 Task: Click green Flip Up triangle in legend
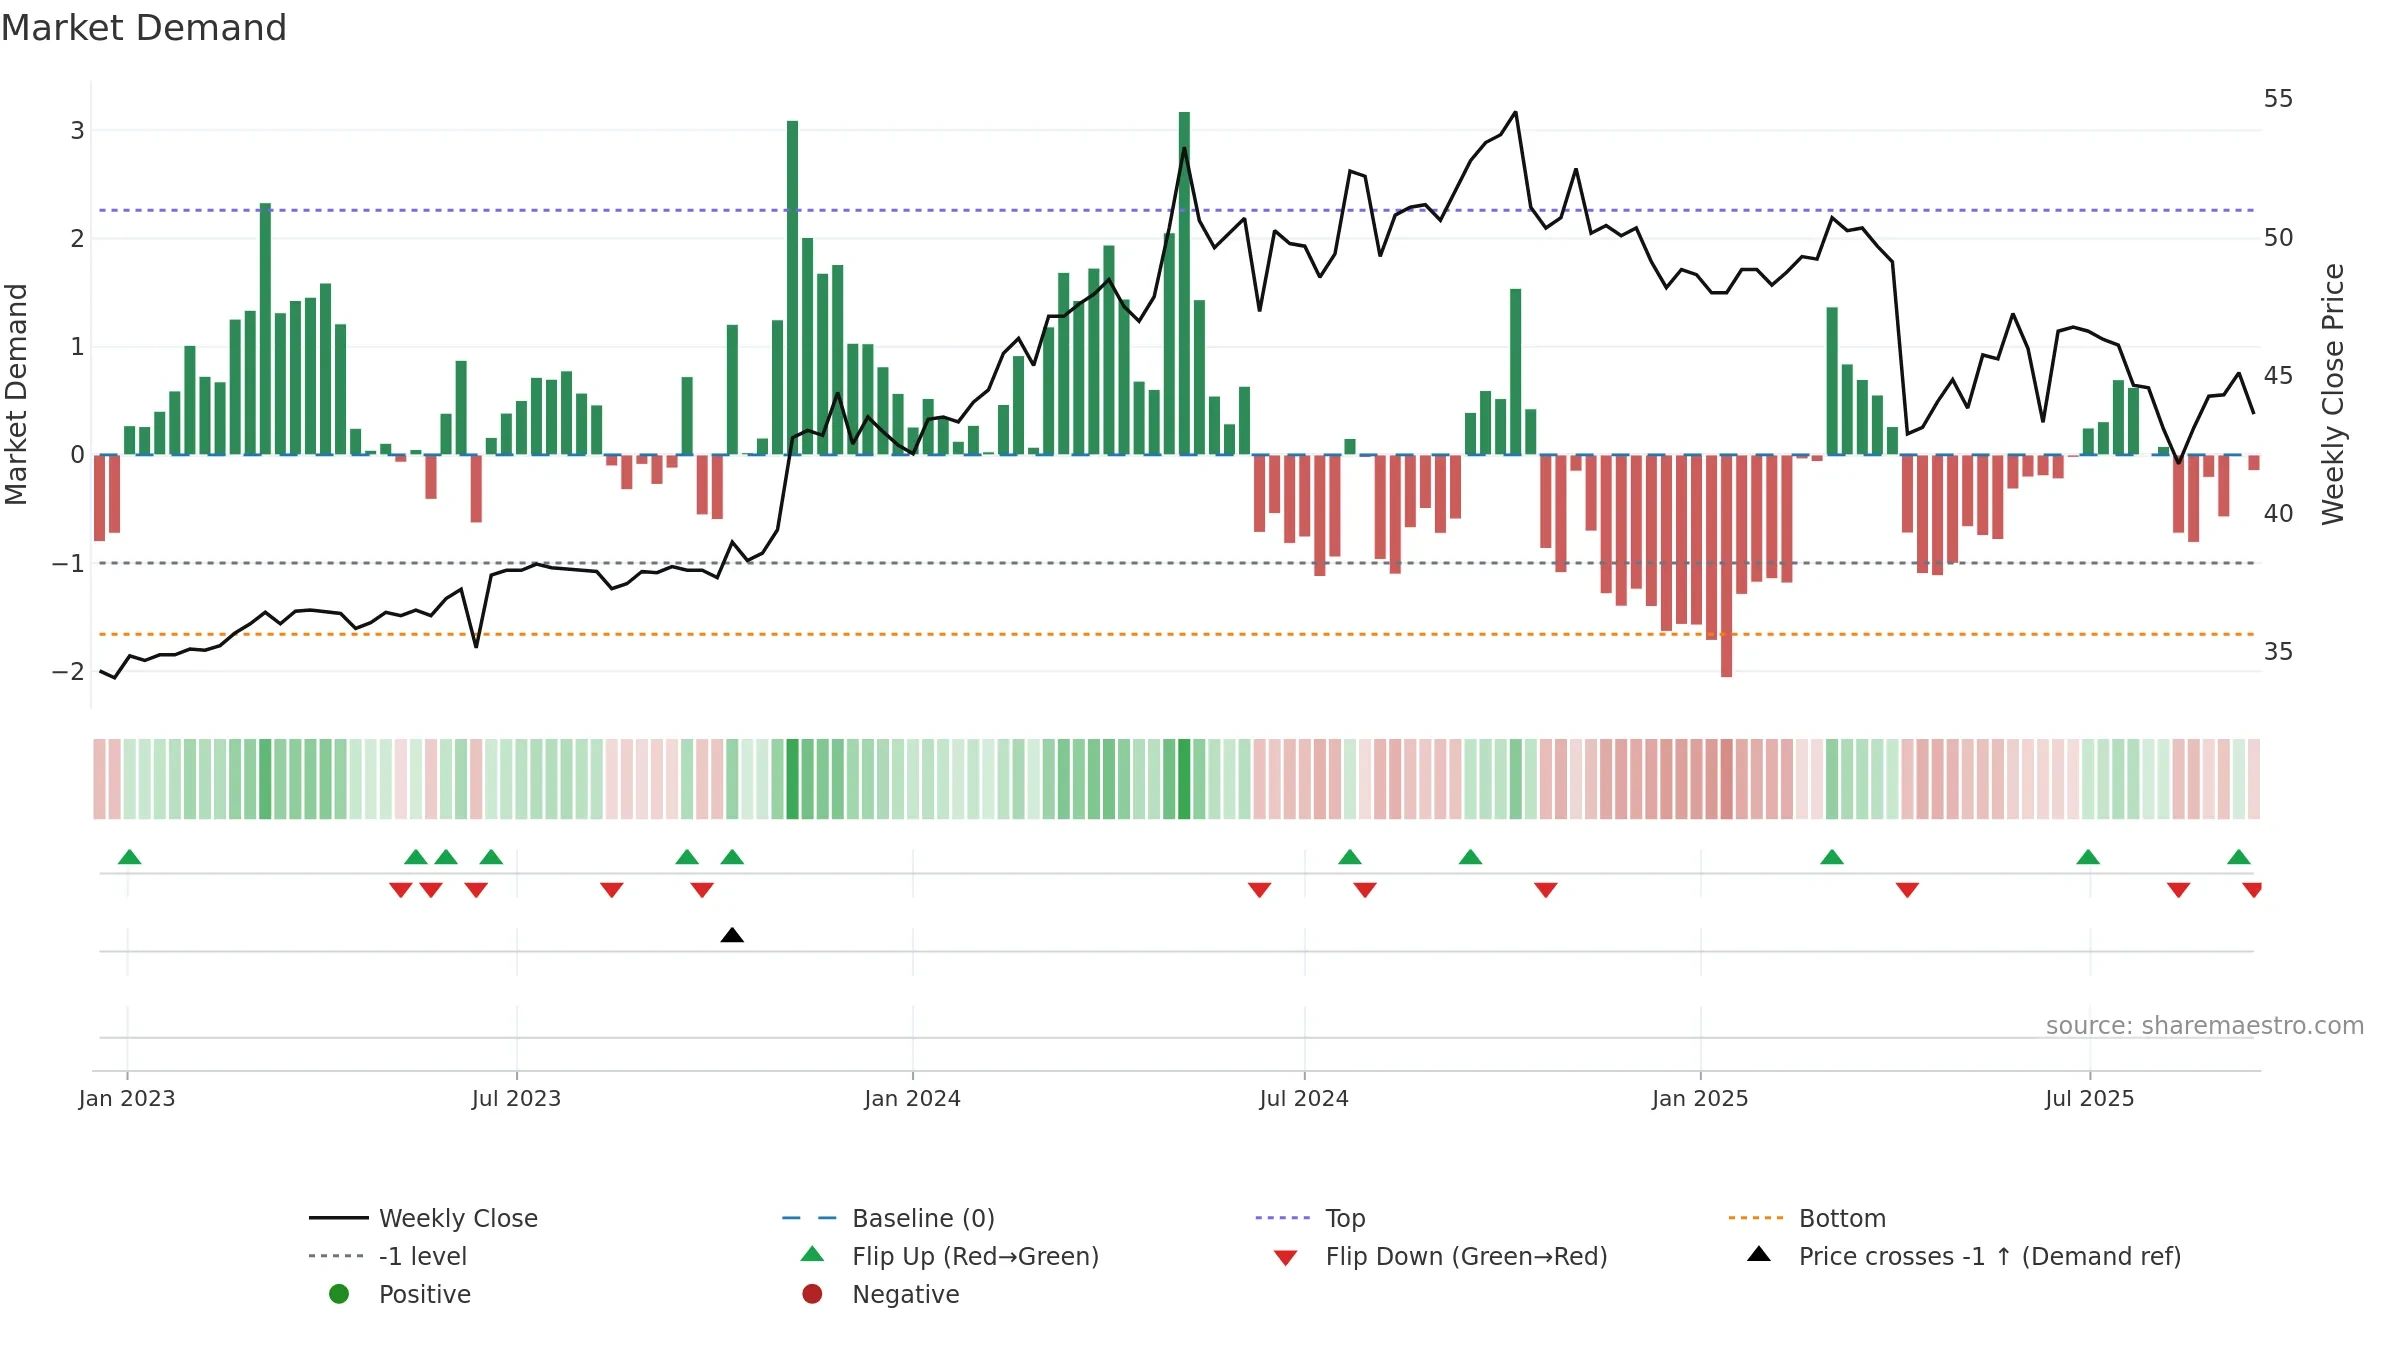click(x=813, y=1254)
